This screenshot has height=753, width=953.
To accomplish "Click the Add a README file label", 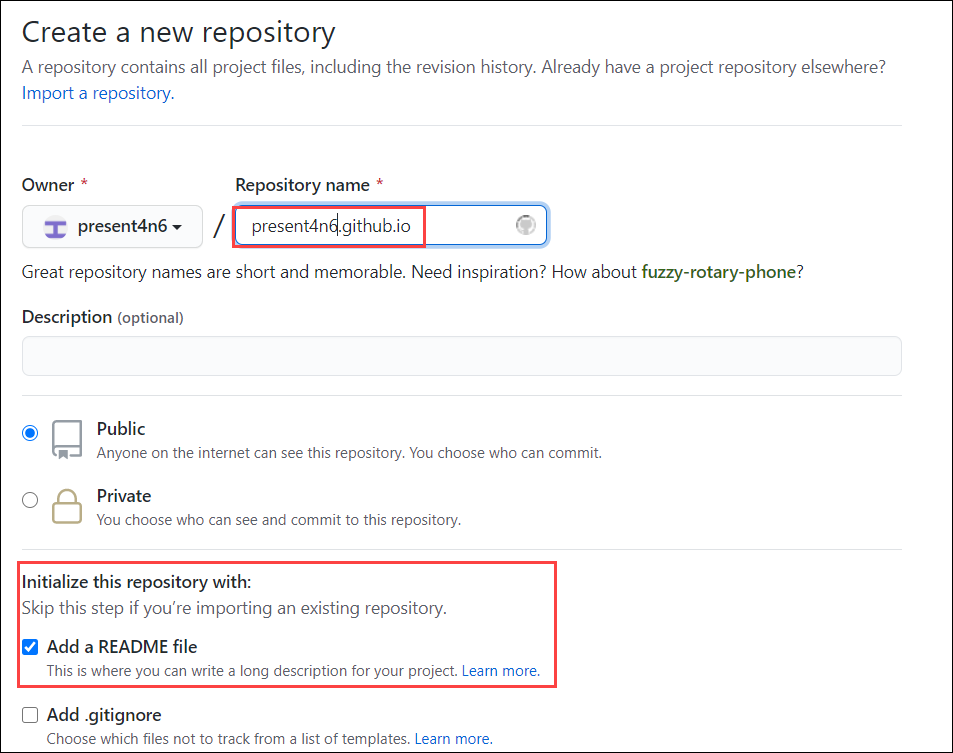I will coord(122,647).
